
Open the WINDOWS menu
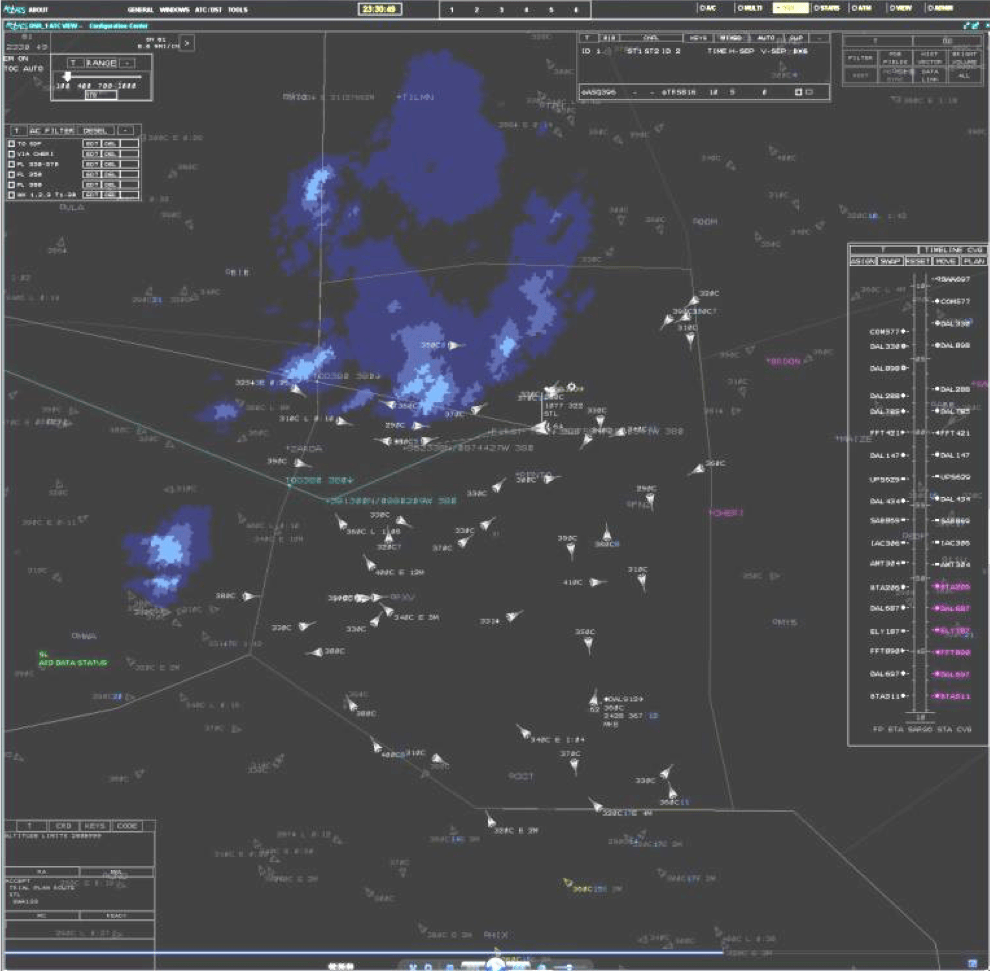click(x=174, y=9)
